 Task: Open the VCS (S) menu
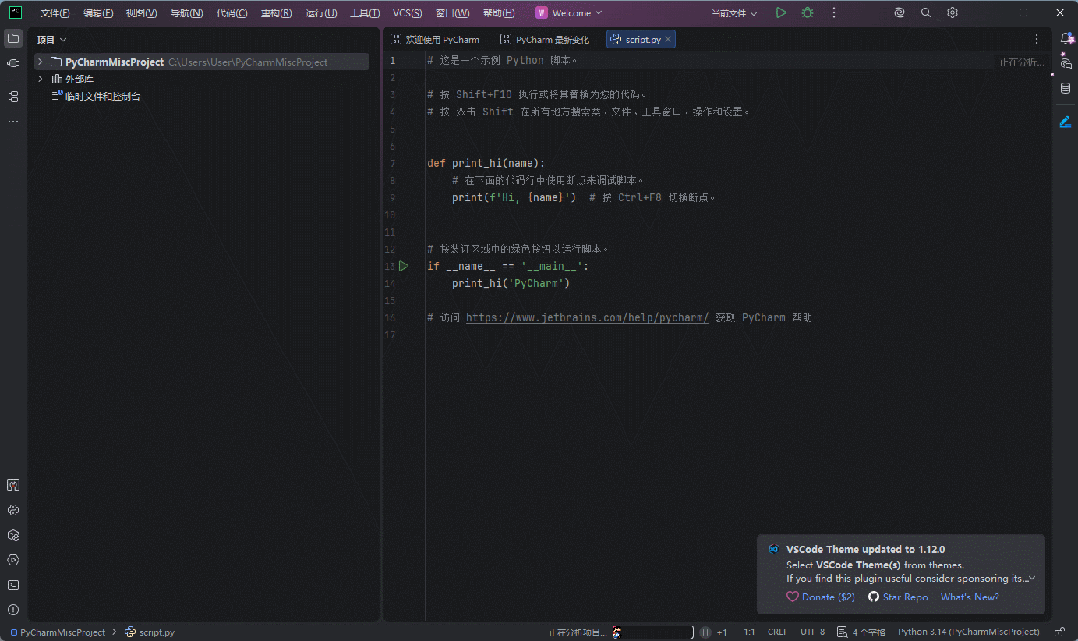(407, 13)
